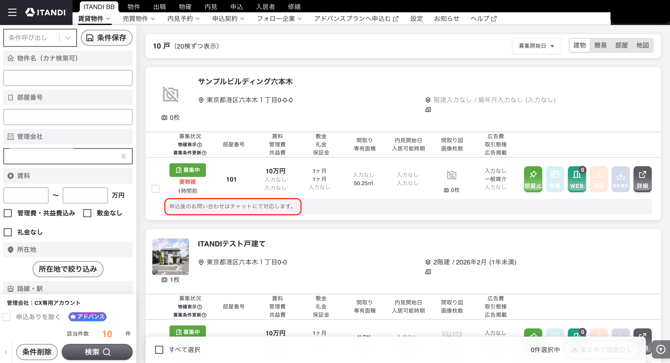Open the 募集開始日 sort dropdown

click(x=536, y=46)
